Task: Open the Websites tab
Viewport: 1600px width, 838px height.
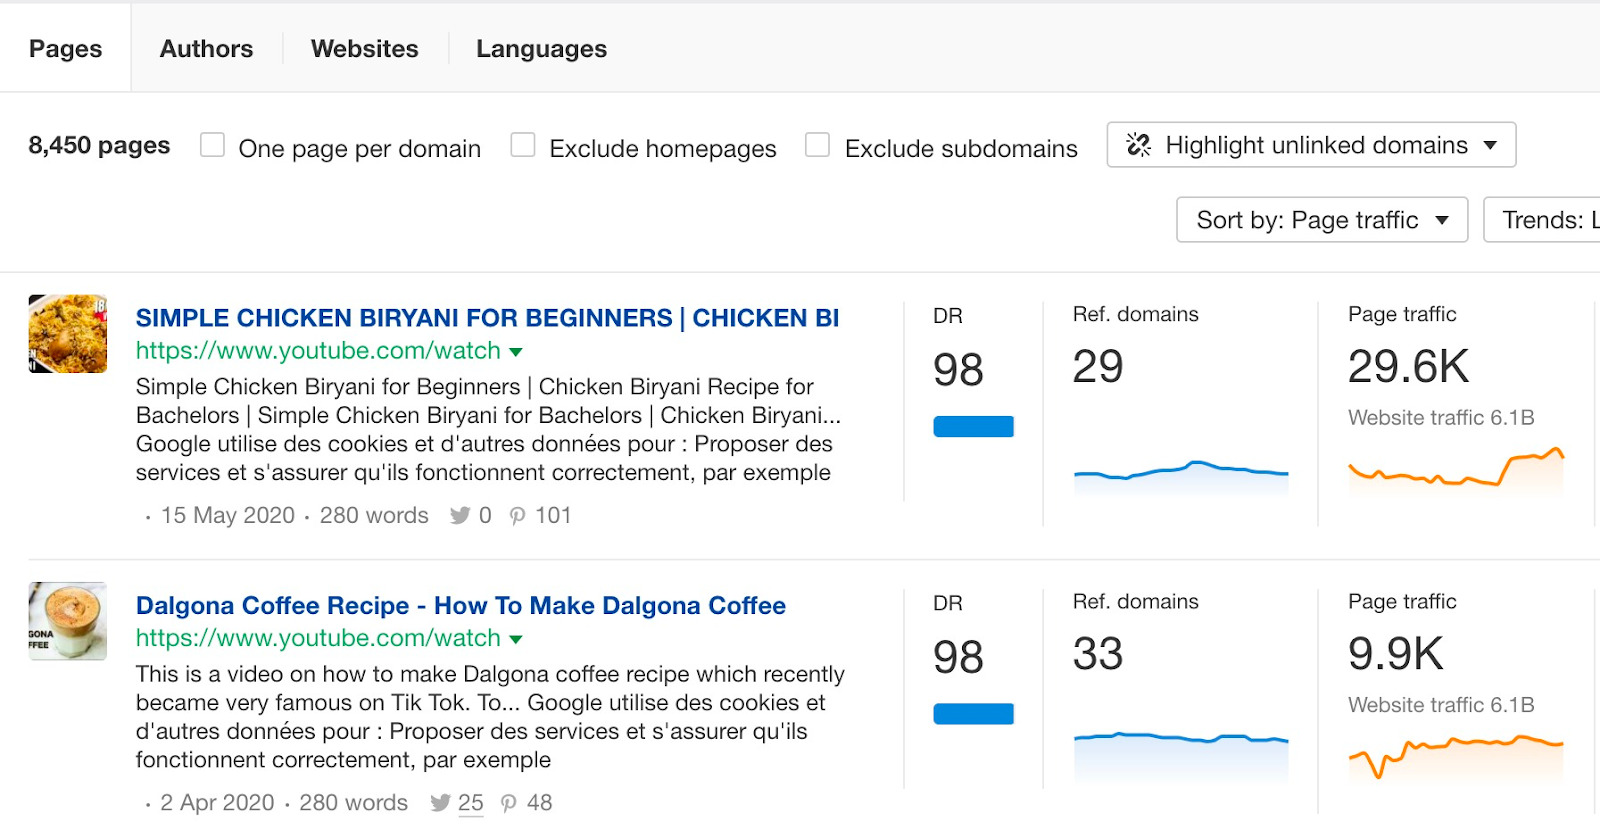Action: tap(364, 49)
